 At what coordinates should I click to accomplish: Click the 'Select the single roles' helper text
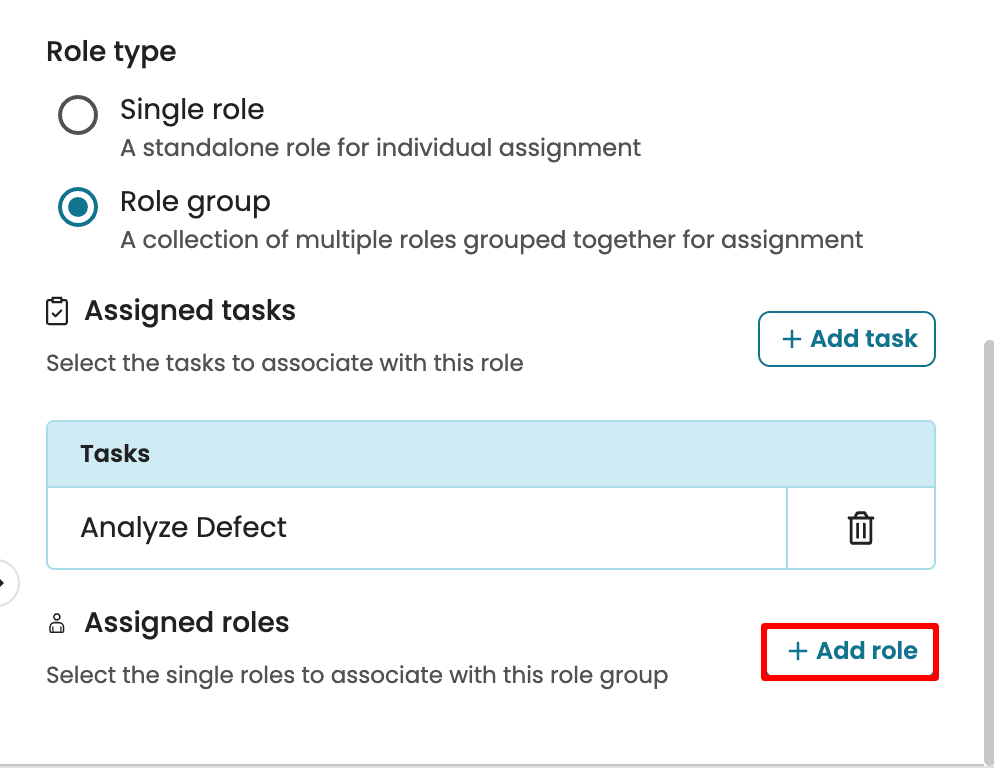(357, 675)
